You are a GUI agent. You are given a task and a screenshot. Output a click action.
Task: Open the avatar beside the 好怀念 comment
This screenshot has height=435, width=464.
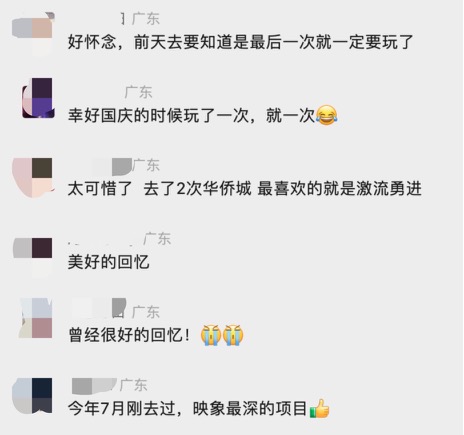(33, 33)
